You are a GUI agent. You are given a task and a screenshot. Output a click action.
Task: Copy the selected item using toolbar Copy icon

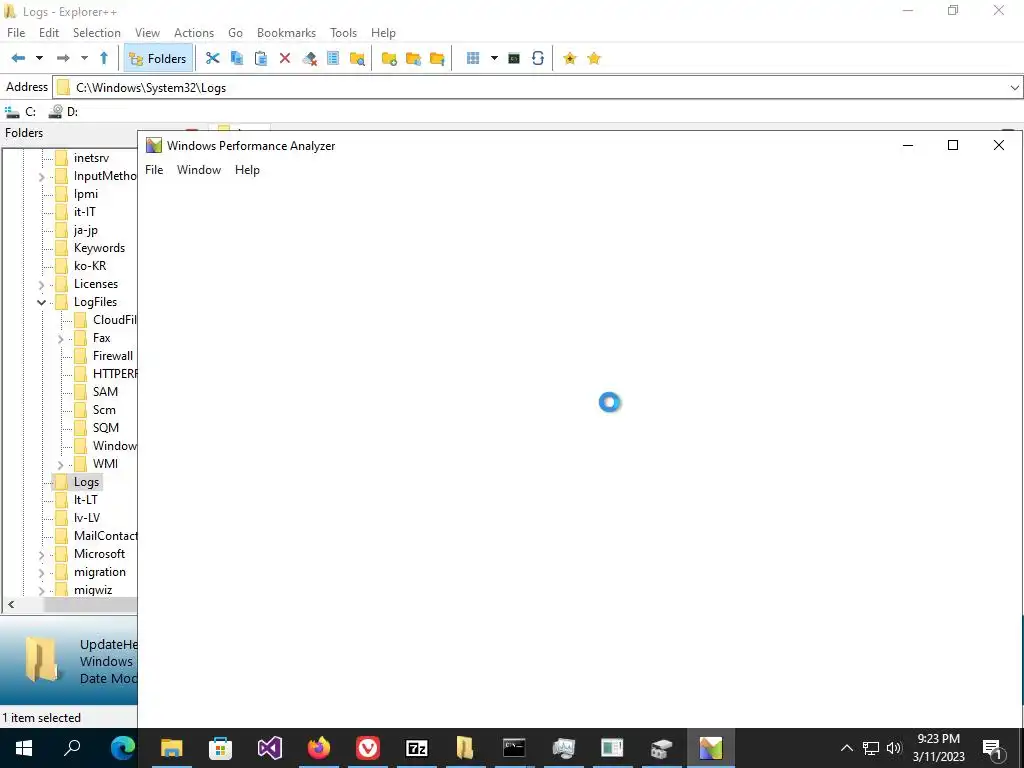point(236,59)
